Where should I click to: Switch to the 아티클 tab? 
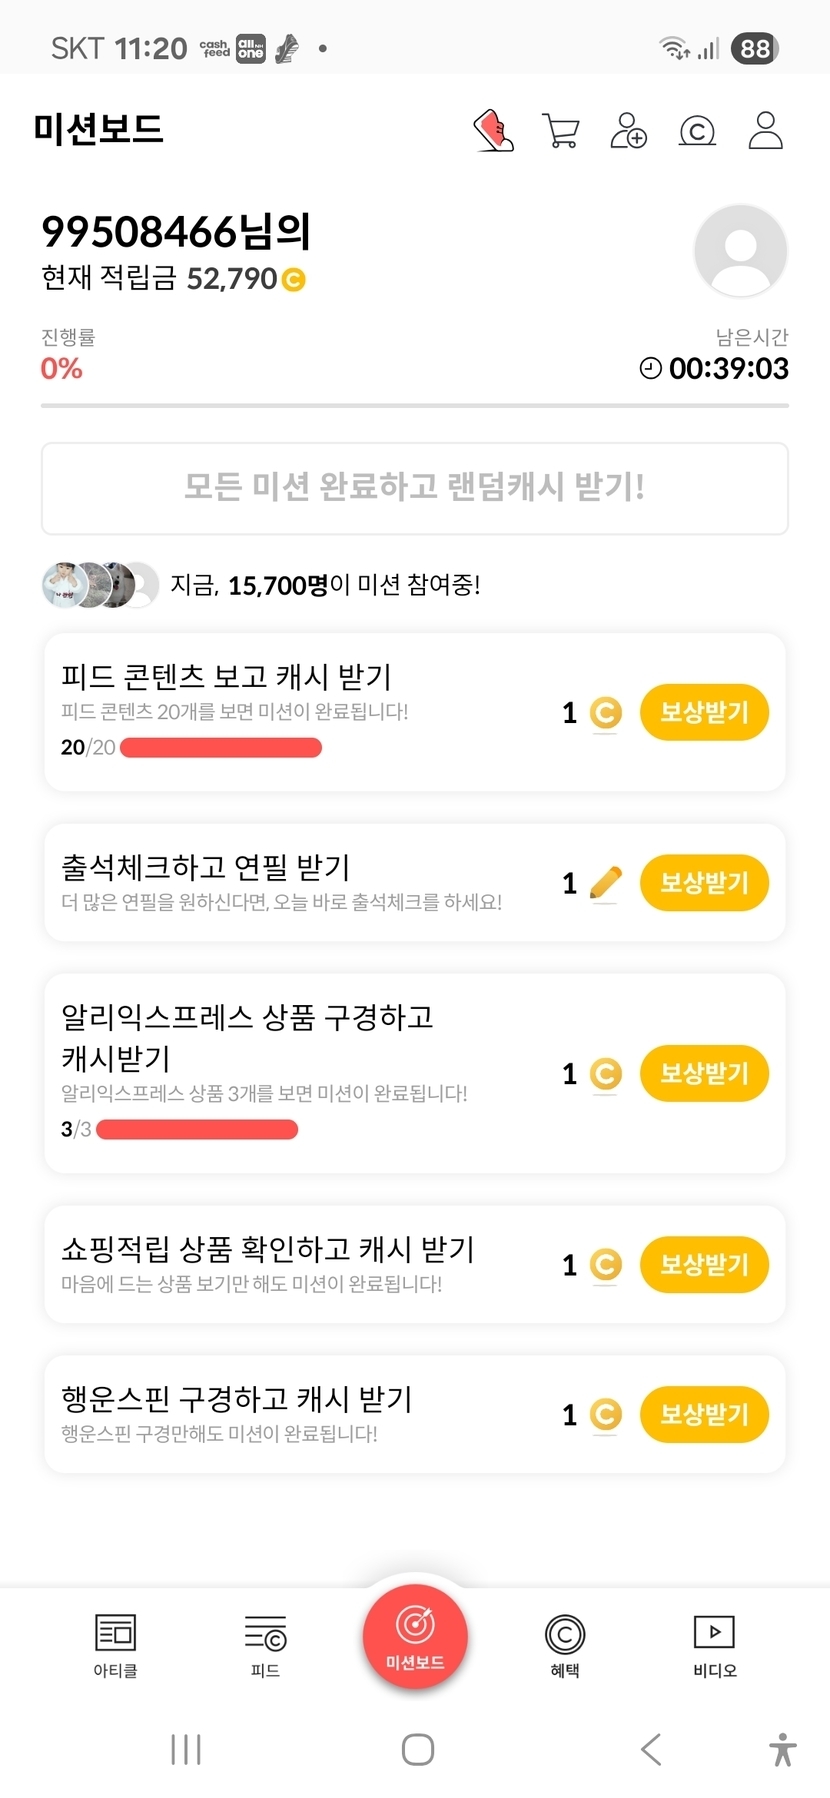(x=115, y=1645)
